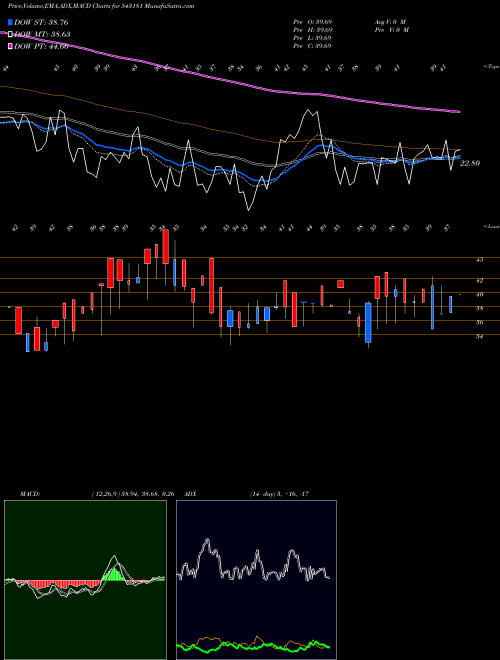This screenshot has width=500, height=660.
Task: Click the 36 price axis label
Action: click(x=479, y=323)
